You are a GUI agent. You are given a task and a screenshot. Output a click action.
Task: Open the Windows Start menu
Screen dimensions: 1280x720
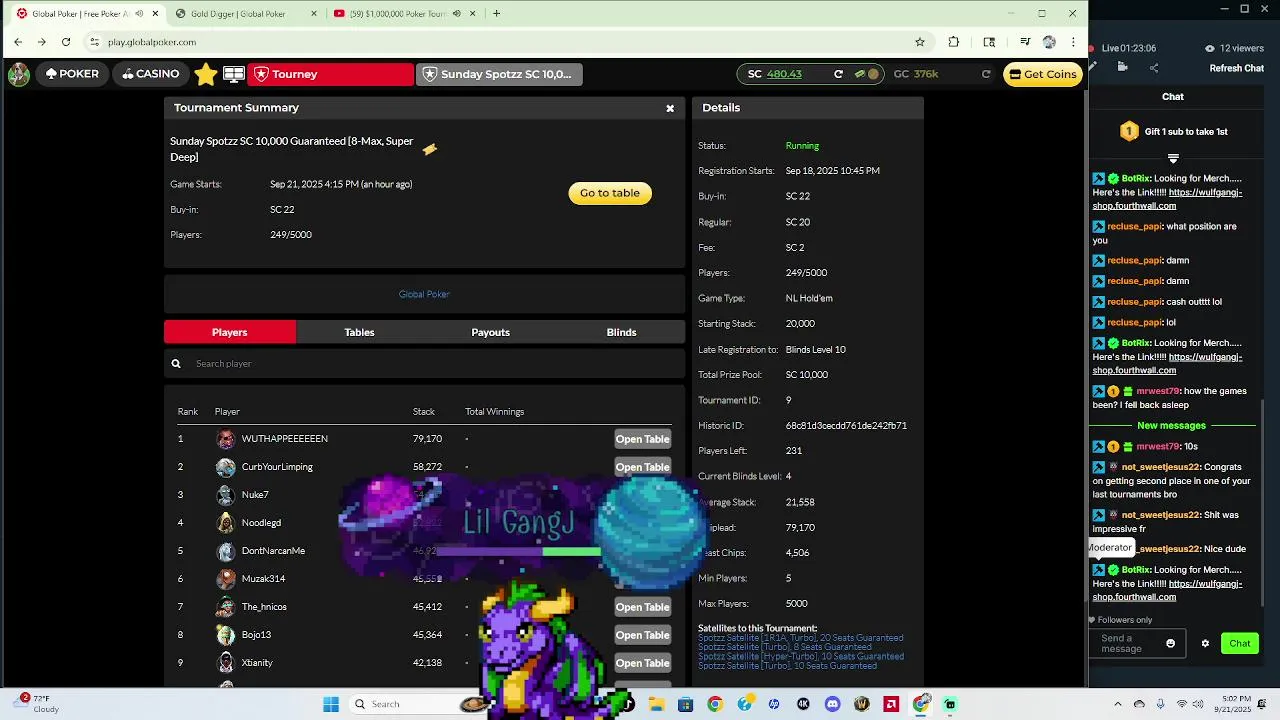[x=331, y=704]
